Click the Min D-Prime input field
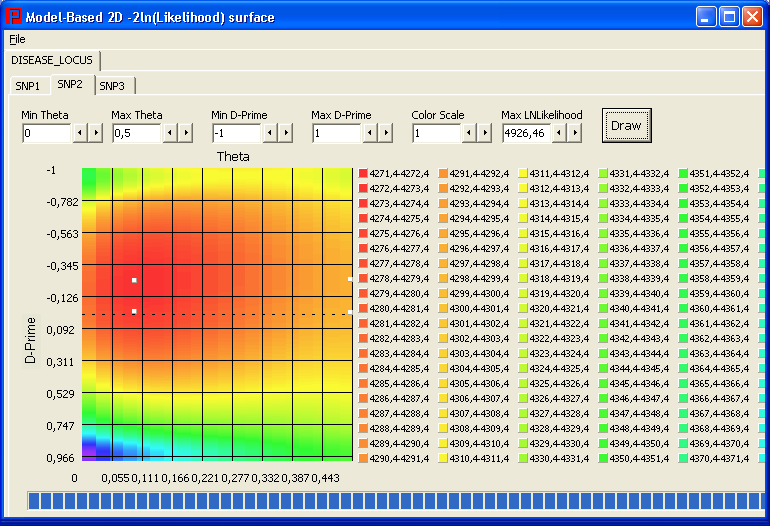 click(x=237, y=133)
